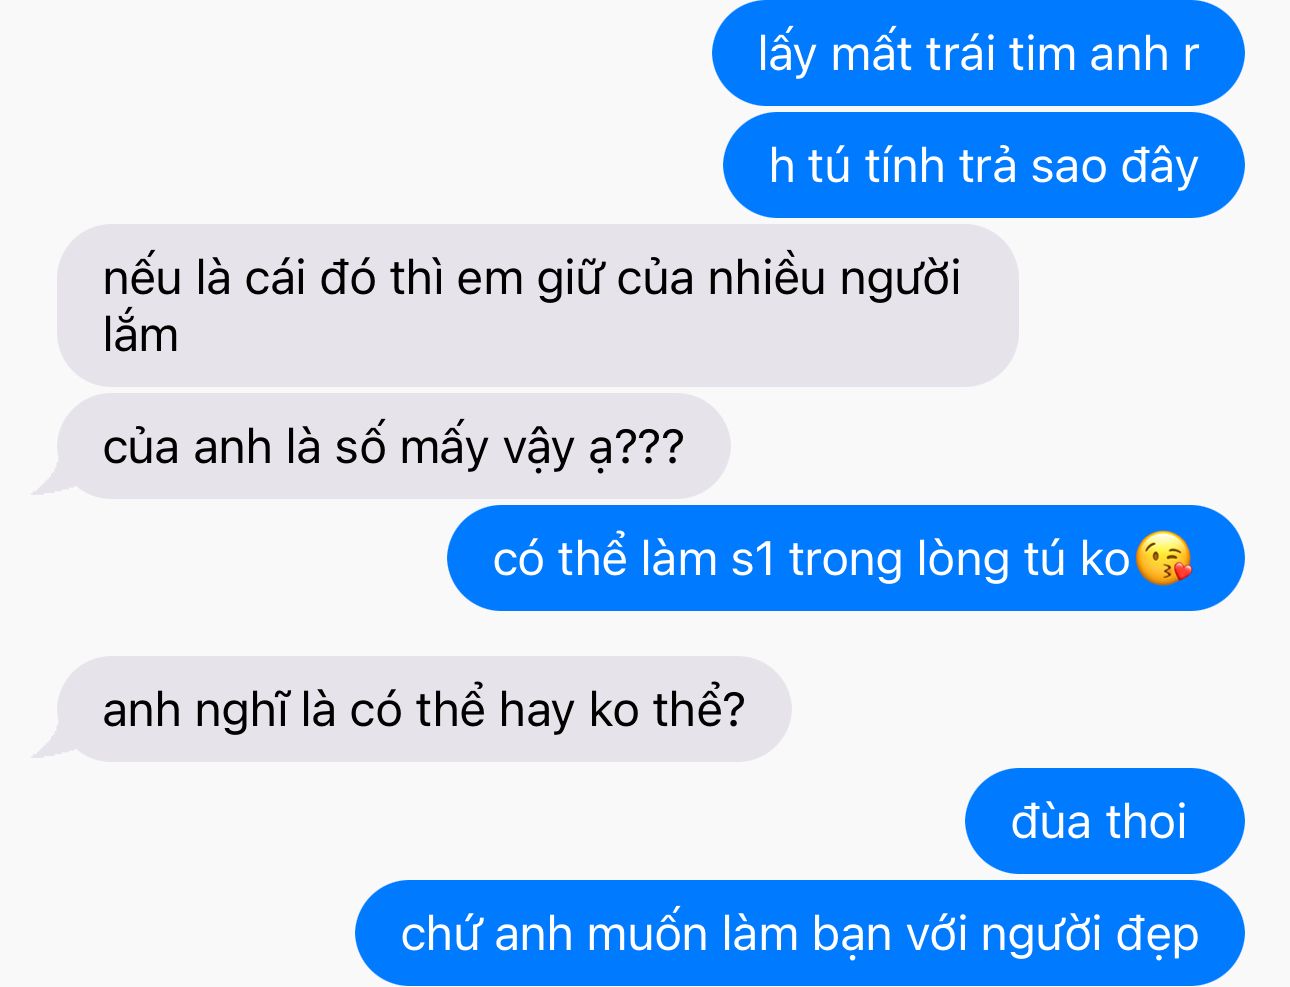Tap the gray message 'của anh là số mấy vậy ạ???'
The image size is (1290, 987).
coord(394,447)
